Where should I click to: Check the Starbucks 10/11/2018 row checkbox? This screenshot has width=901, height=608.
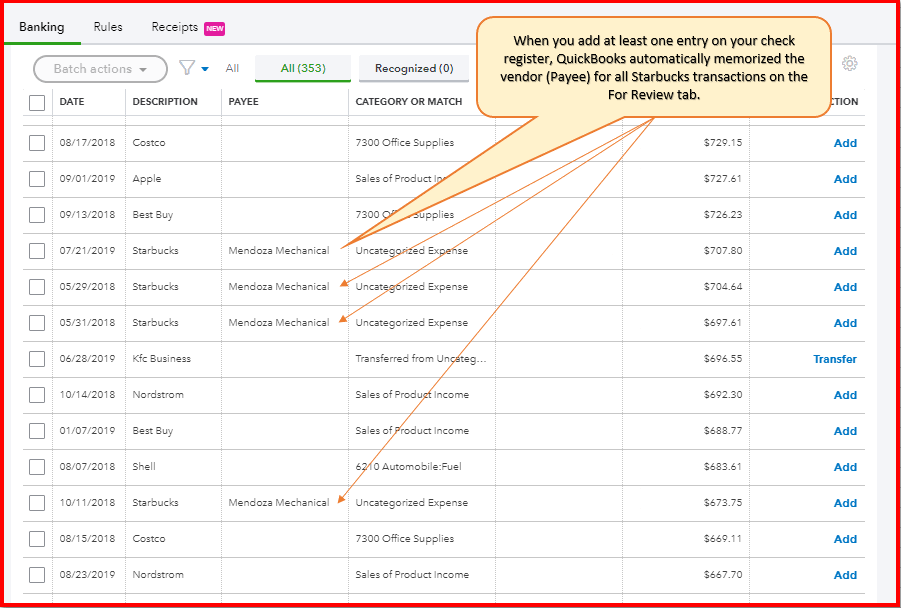click(37, 503)
